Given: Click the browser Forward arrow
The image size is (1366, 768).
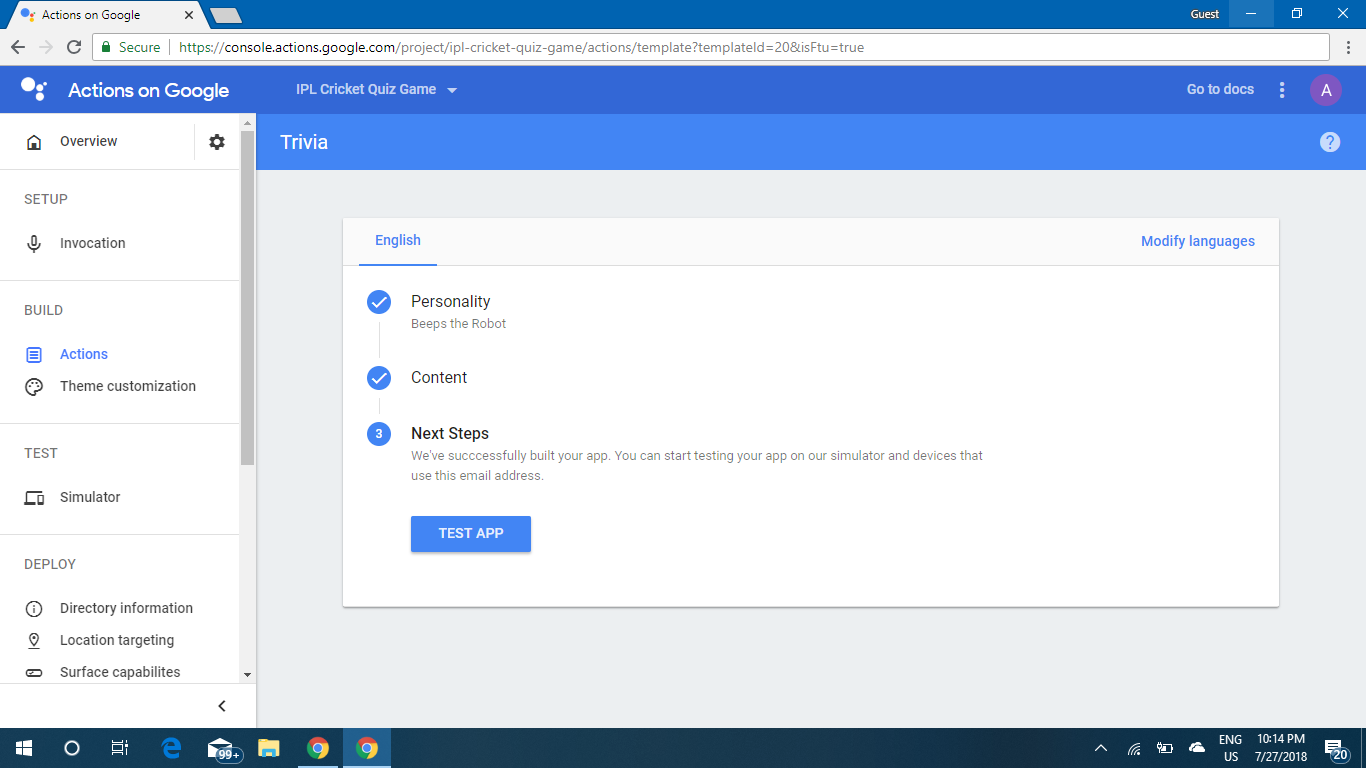Looking at the screenshot, I should (46, 47).
